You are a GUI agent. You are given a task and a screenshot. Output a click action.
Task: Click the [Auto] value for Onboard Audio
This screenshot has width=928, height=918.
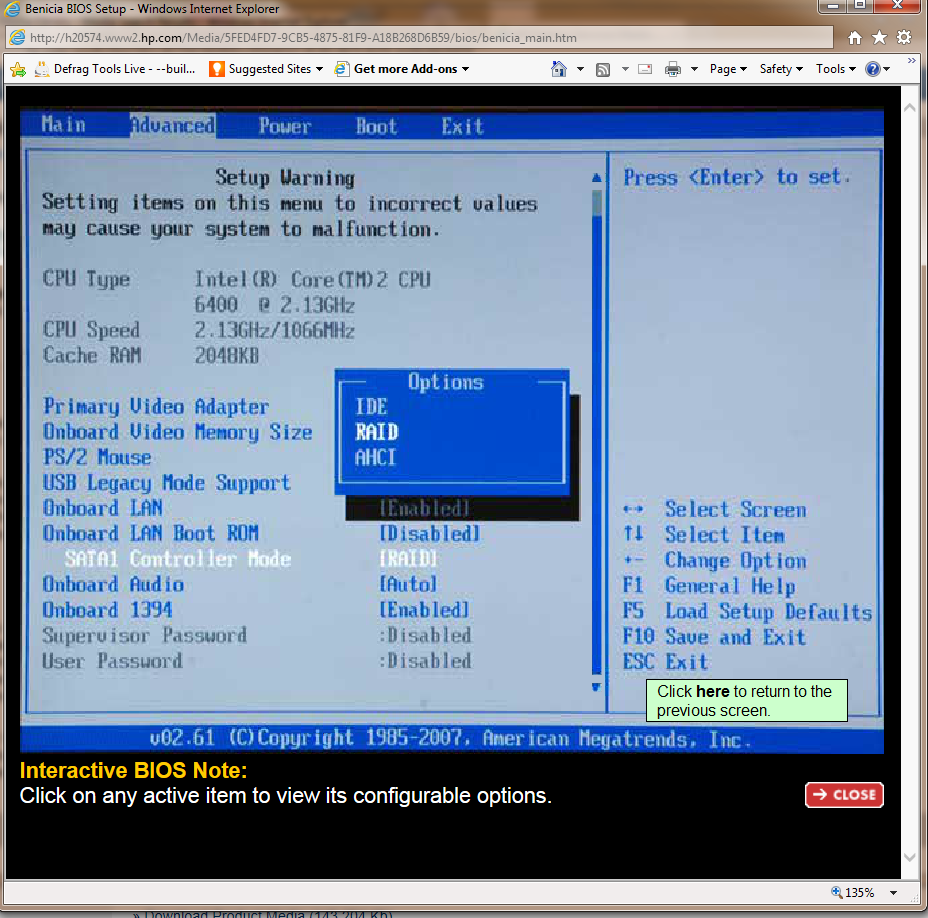408,585
